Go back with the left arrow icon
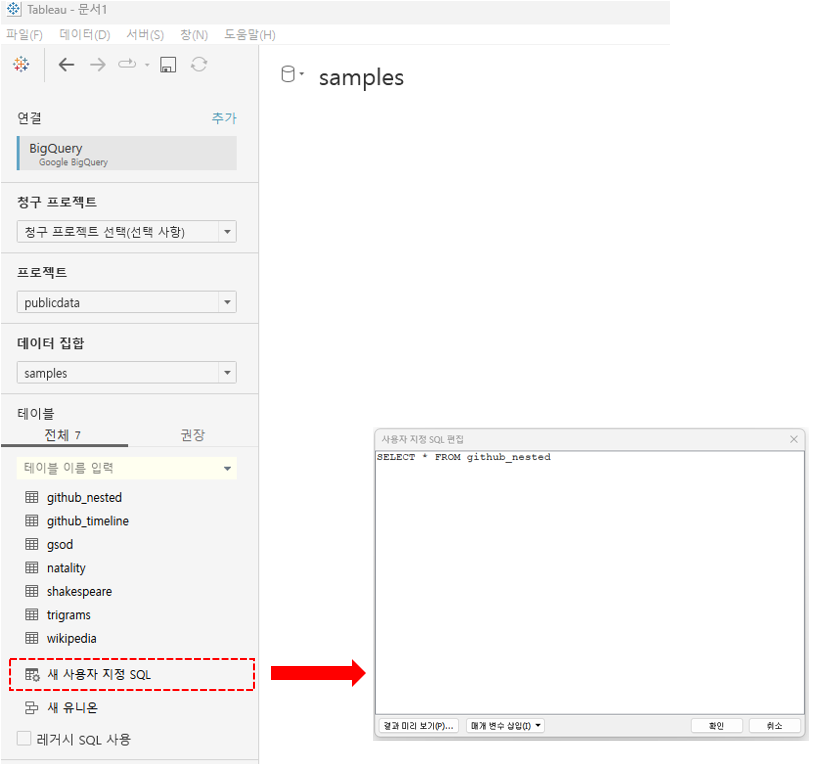Image resolution: width=815 pixels, height=764 pixels. [66, 64]
